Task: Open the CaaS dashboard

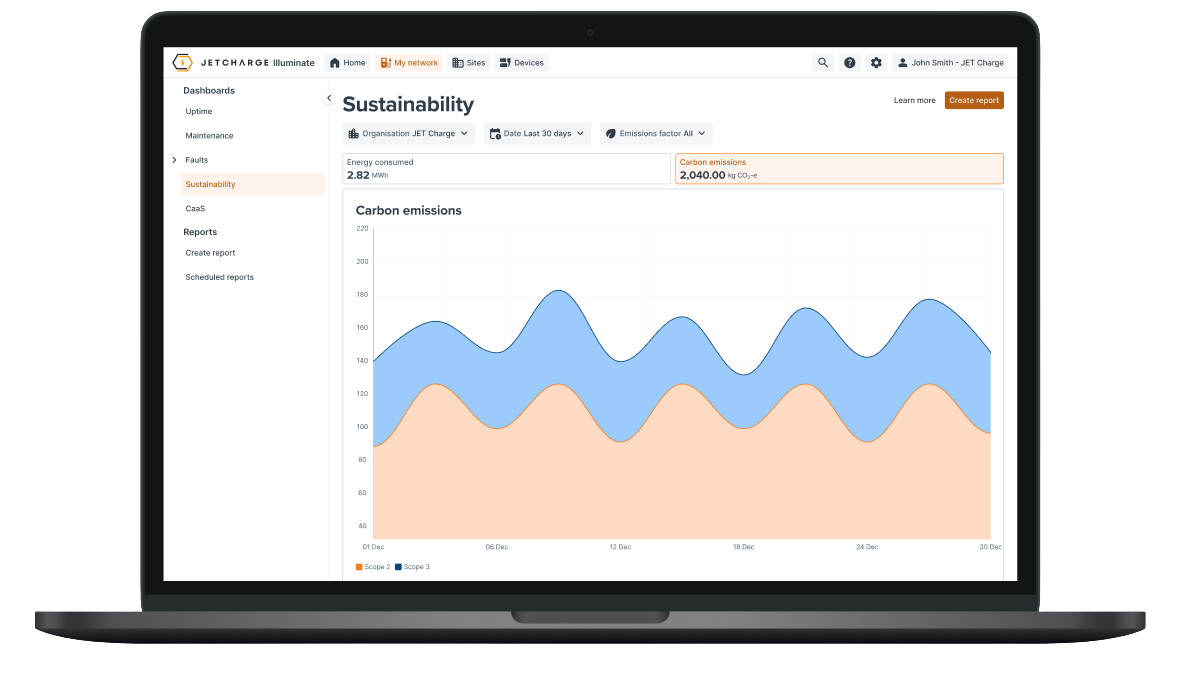Action: click(x=195, y=209)
